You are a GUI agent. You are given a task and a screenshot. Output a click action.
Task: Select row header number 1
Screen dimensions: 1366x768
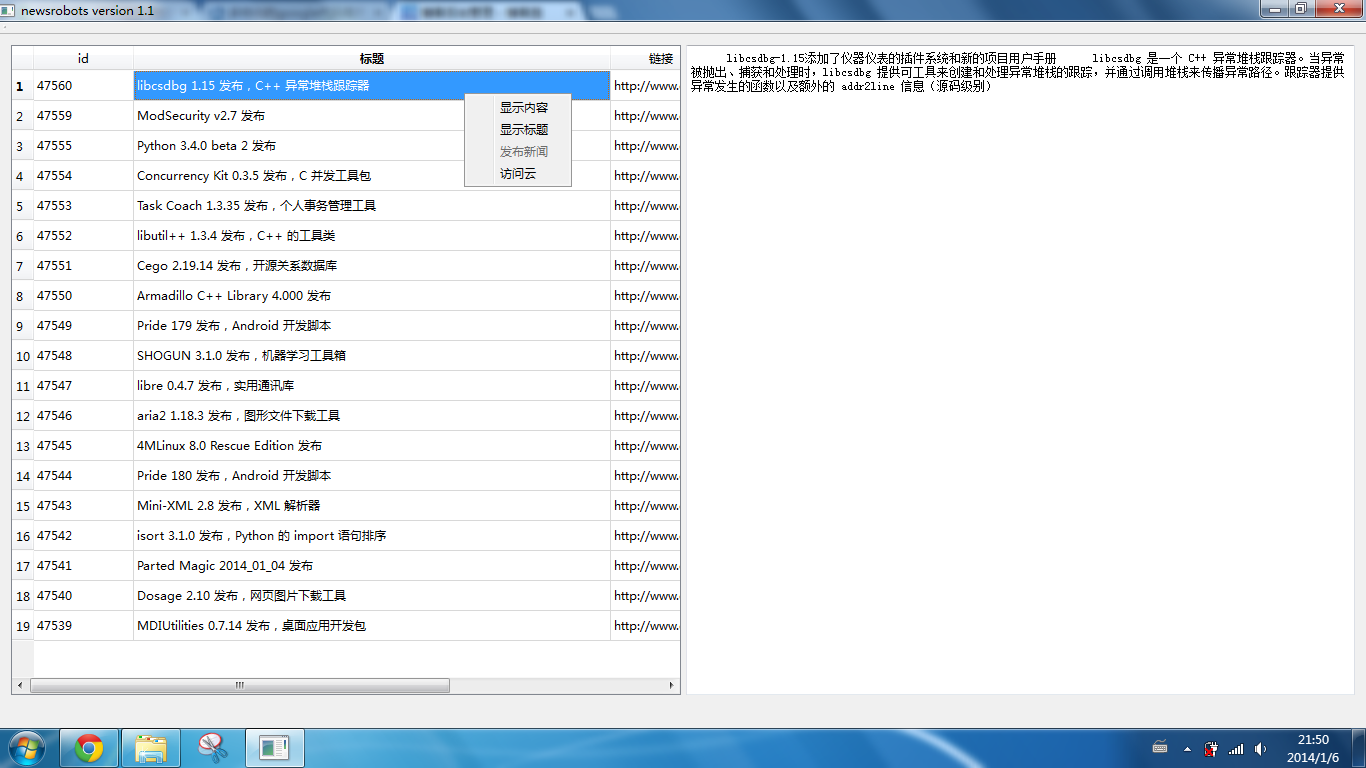point(22,86)
